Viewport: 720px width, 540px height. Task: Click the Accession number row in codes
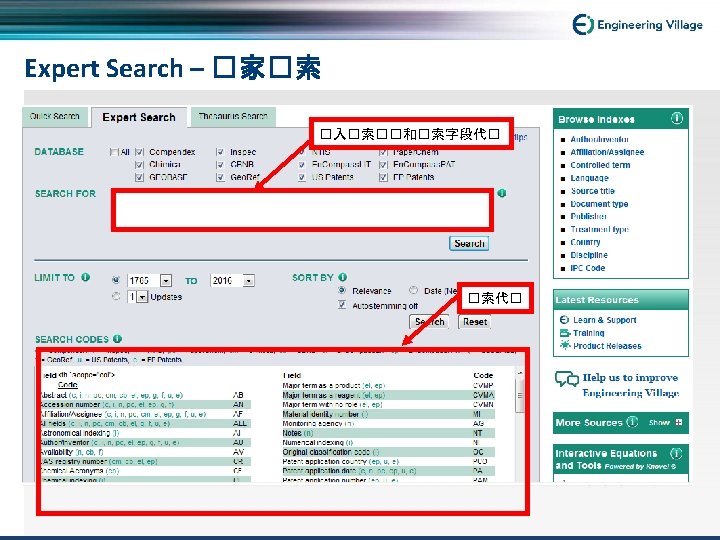145,405
